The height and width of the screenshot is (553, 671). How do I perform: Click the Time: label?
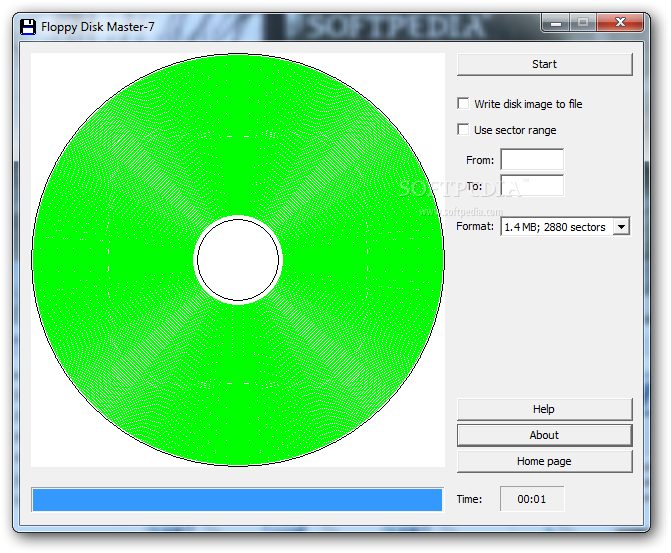[469, 499]
